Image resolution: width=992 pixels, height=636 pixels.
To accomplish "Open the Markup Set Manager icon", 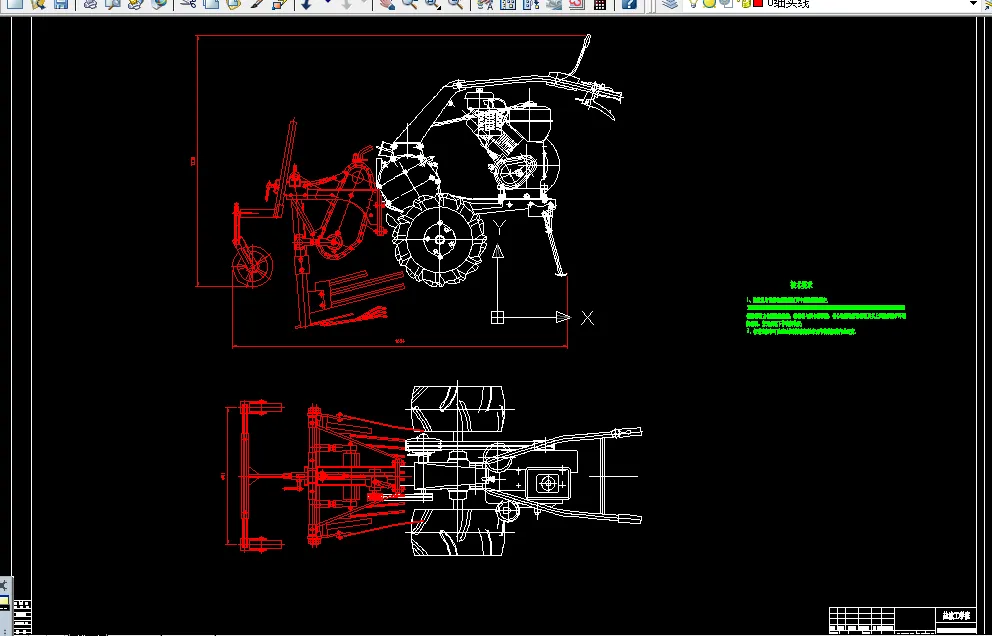I will pos(576,4).
